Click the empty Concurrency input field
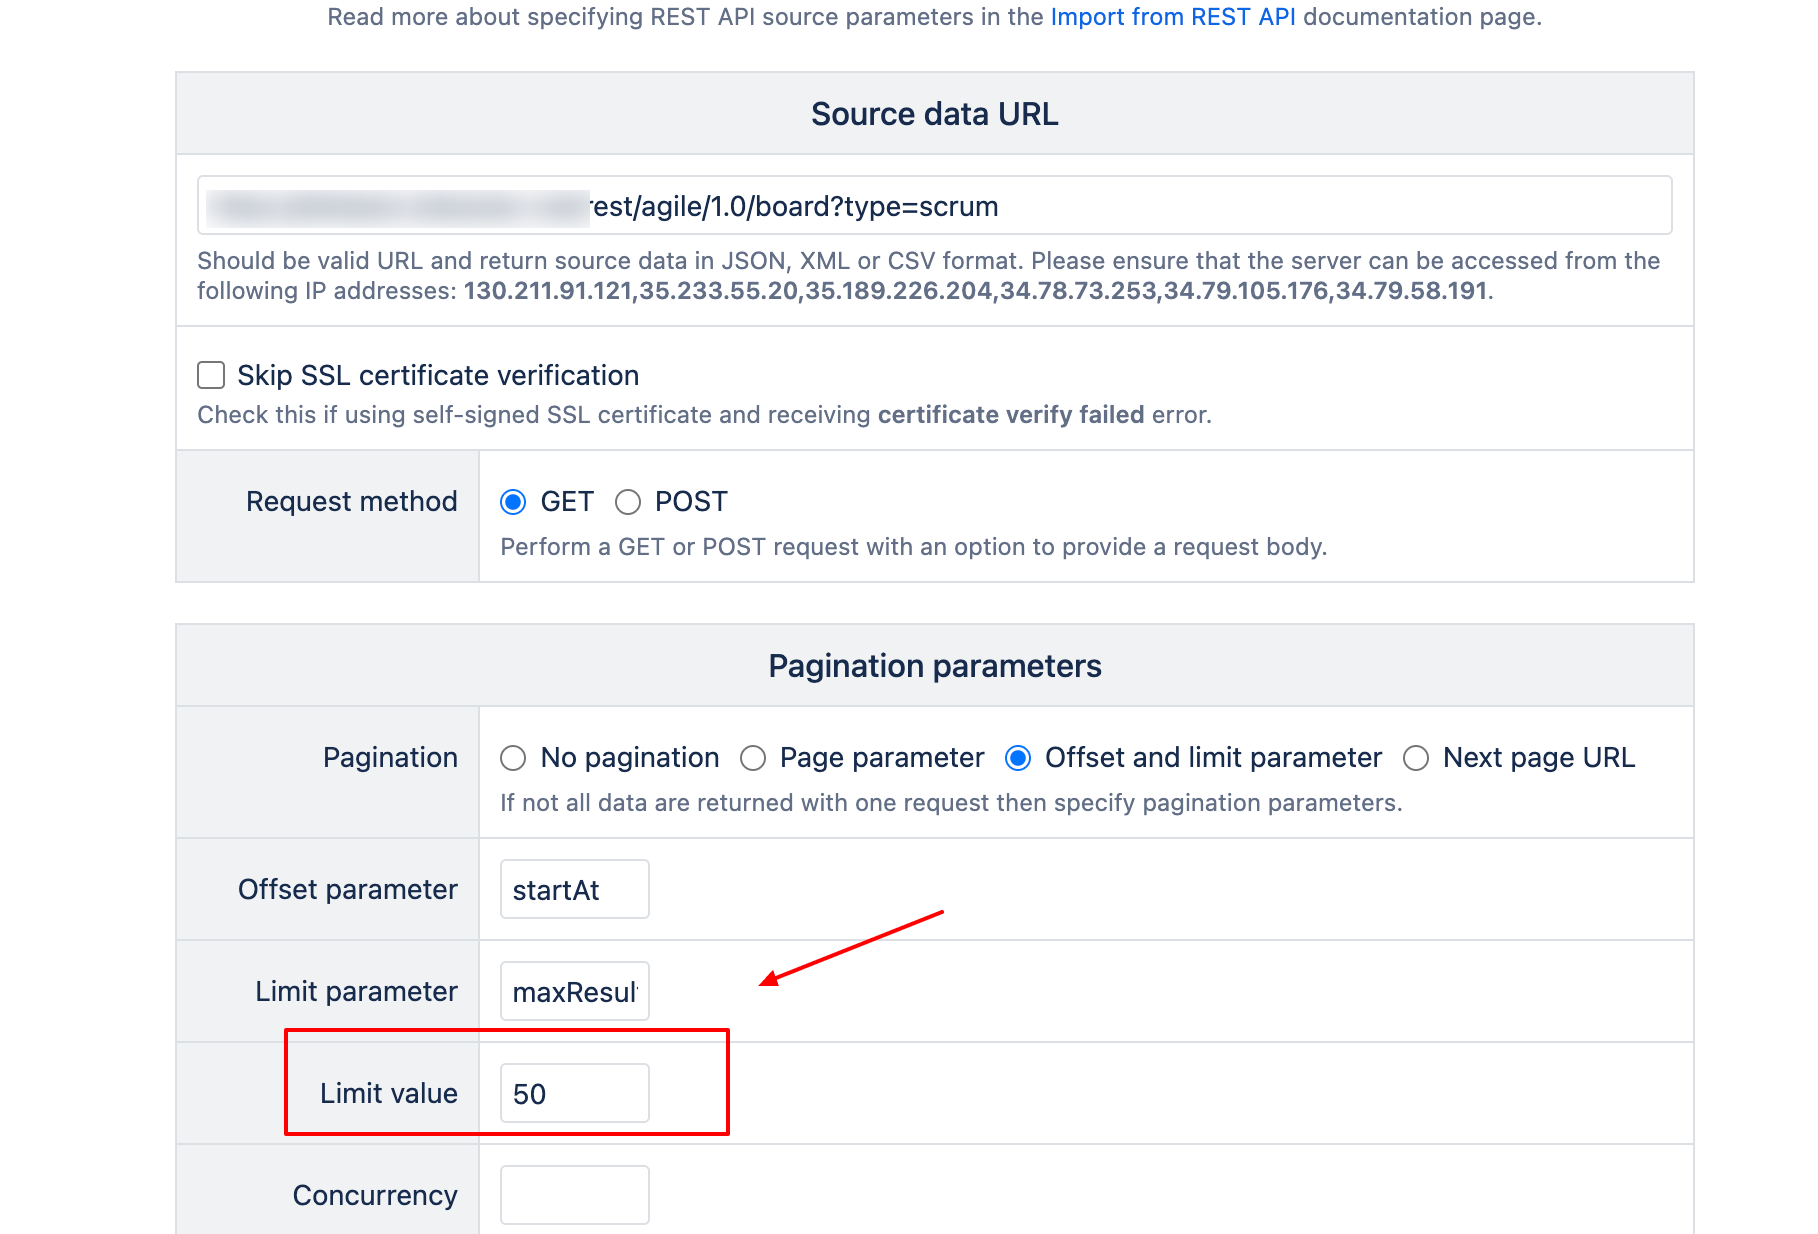The image size is (1818, 1234). [x=574, y=1195]
